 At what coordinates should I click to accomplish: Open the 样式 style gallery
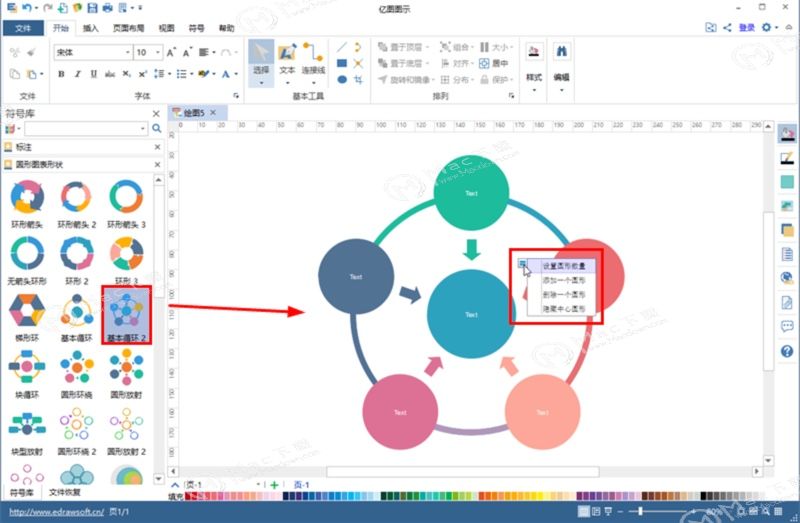click(x=534, y=64)
